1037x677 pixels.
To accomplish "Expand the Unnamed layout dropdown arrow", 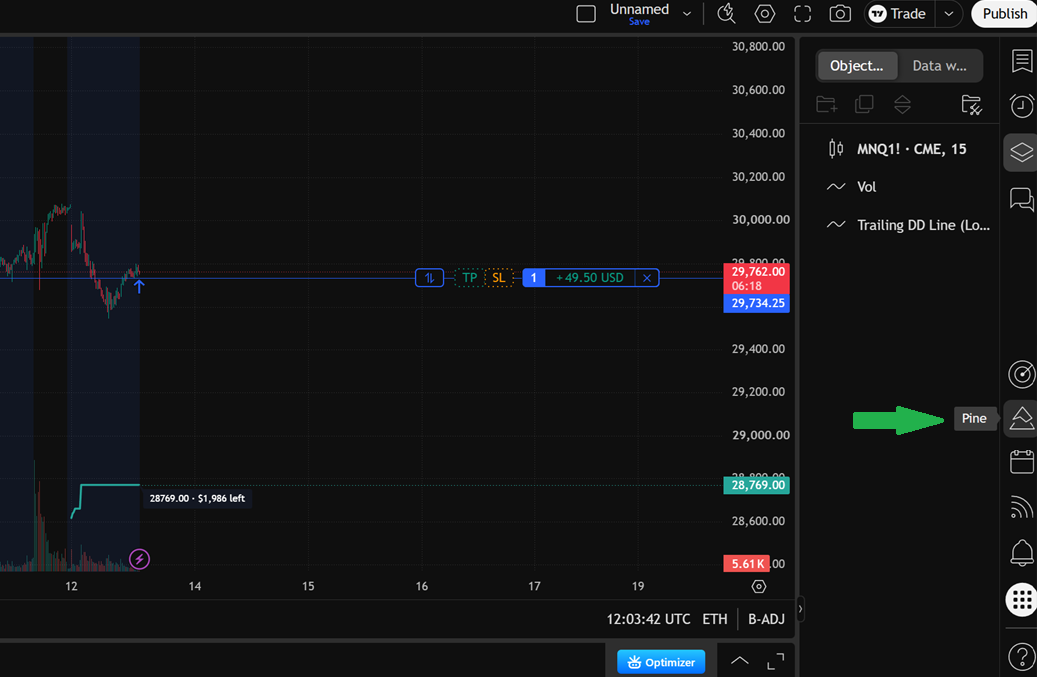I will point(687,14).
